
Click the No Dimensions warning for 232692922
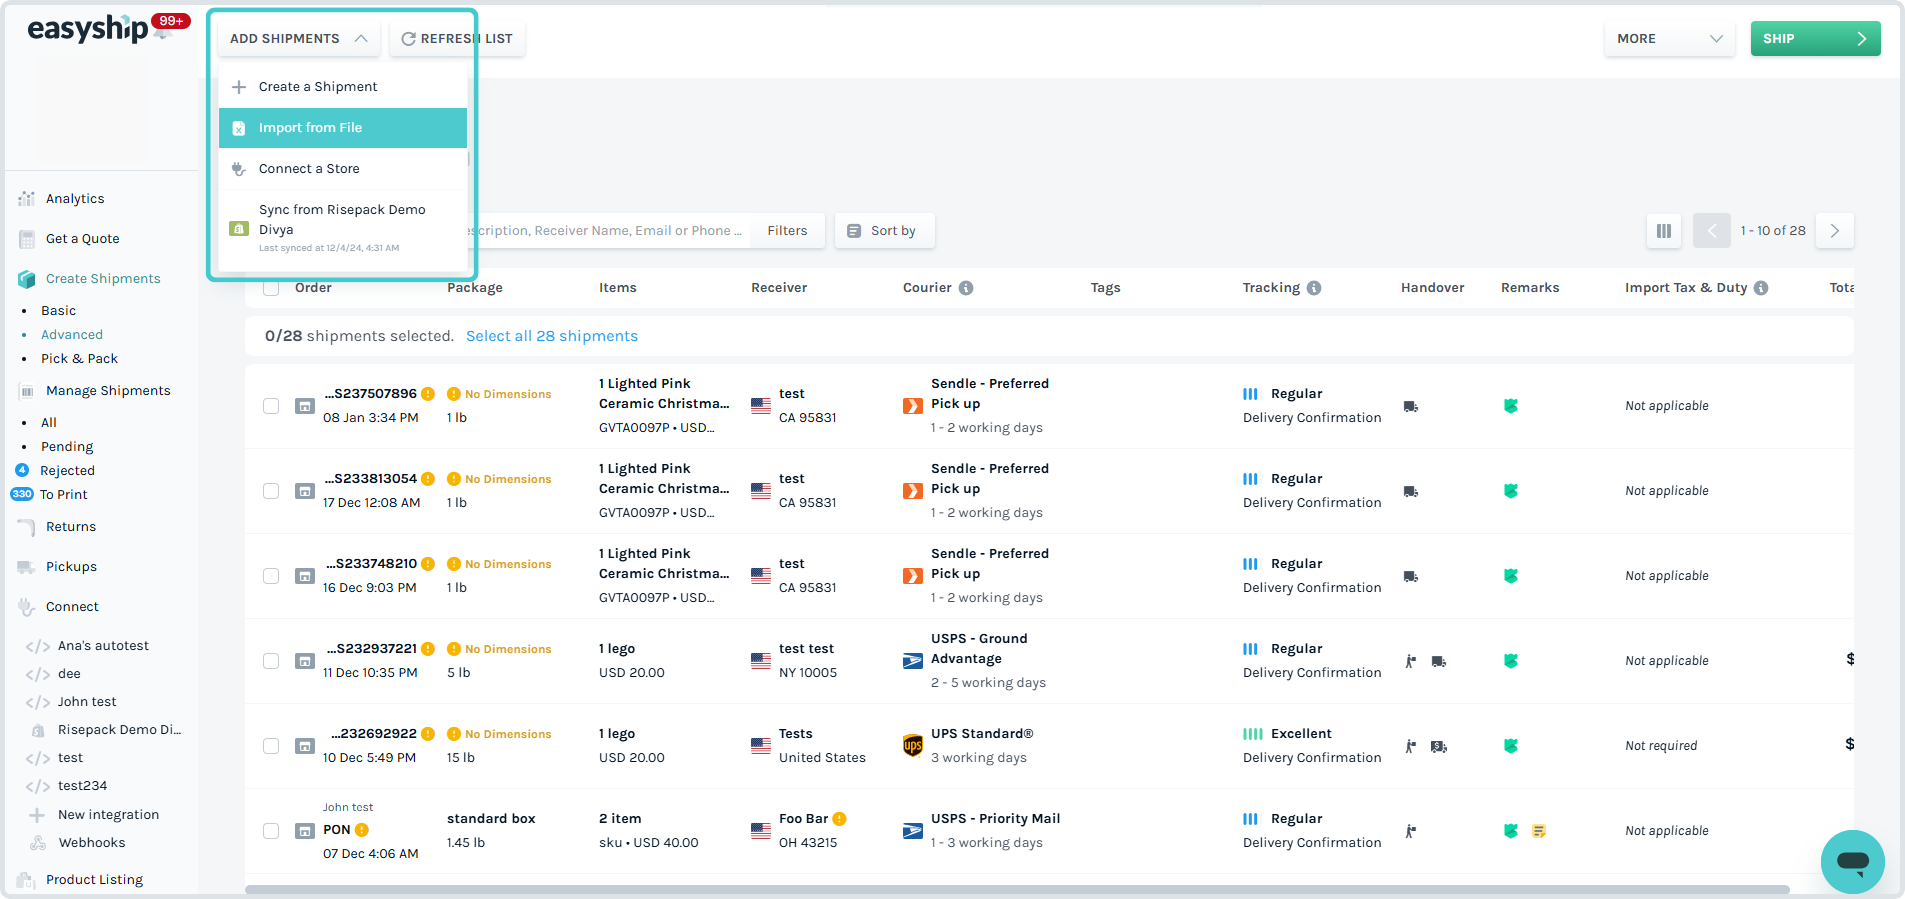(x=499, y=734)
